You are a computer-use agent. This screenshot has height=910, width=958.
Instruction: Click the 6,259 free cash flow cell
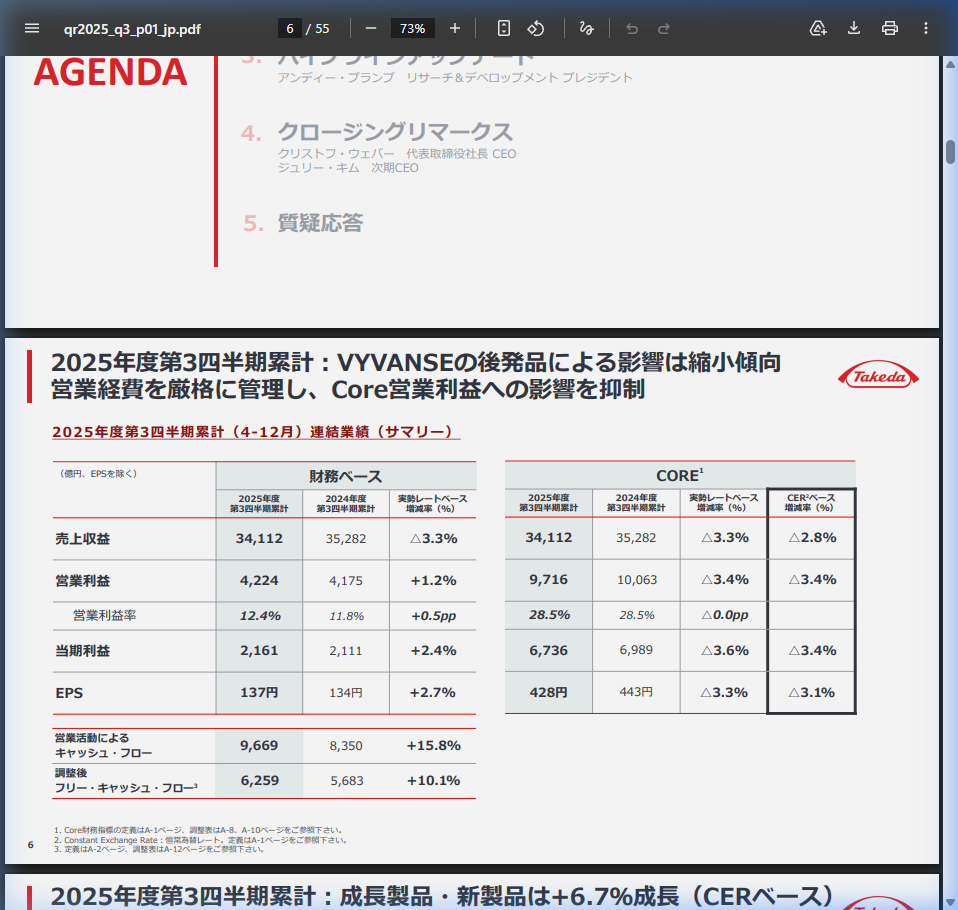click(x=260, y=780)
